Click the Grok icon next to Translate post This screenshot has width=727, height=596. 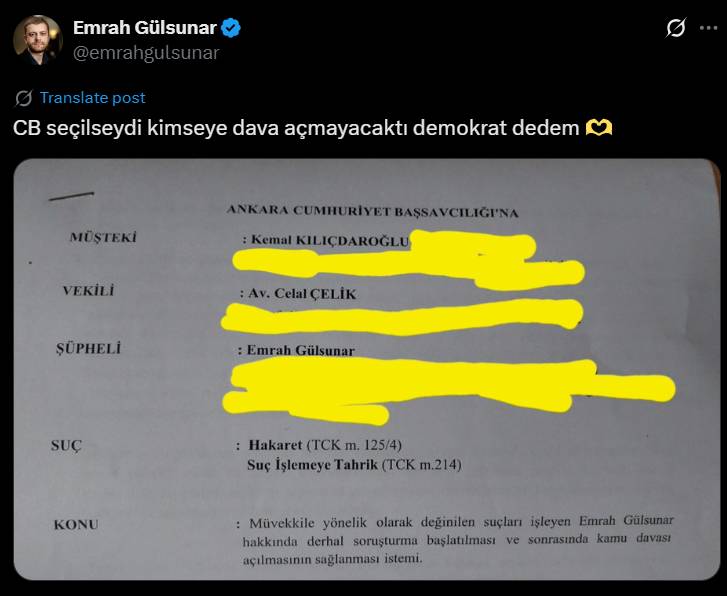24,98
